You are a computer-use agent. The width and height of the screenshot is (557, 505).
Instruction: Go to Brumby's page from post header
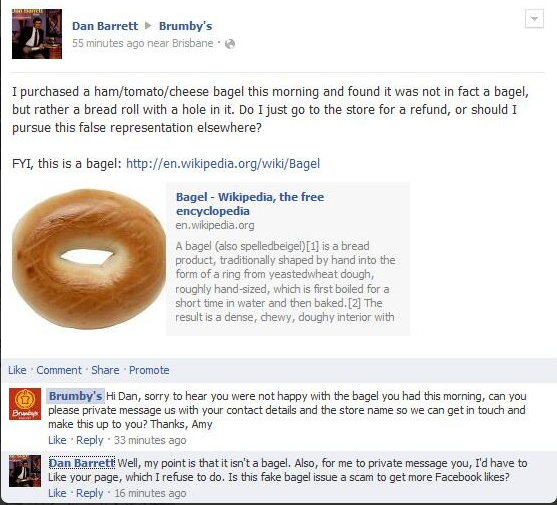185,26
